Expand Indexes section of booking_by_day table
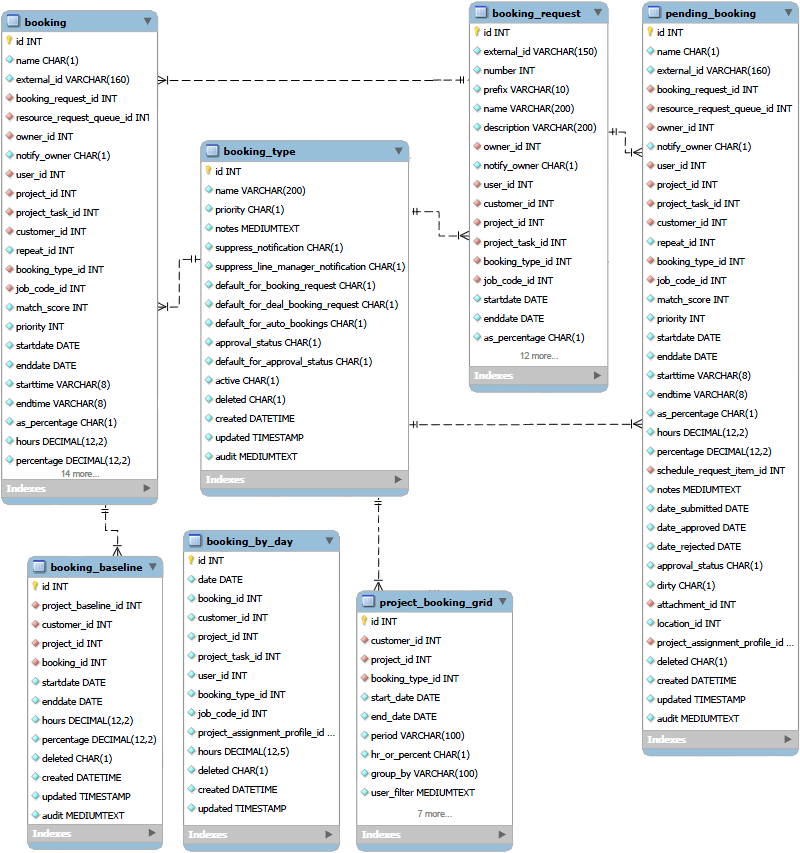 coord(329,834)
